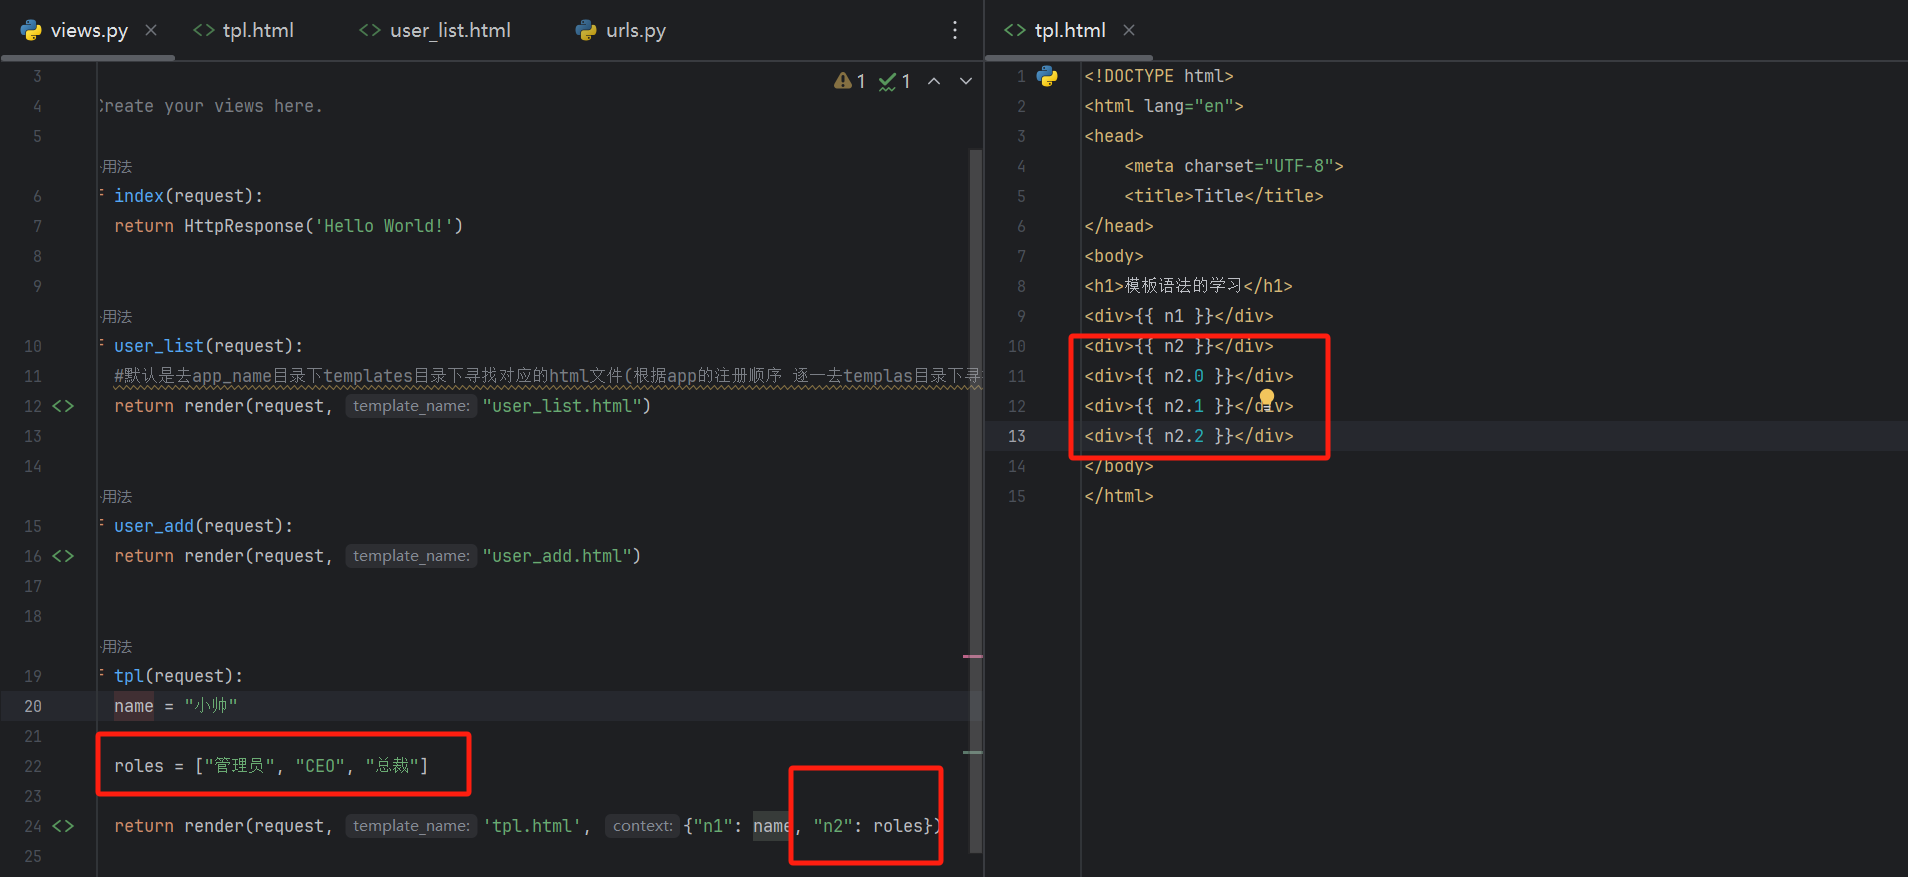
Task: Click the template_name hint on line 24
Action: click(411, 826)
